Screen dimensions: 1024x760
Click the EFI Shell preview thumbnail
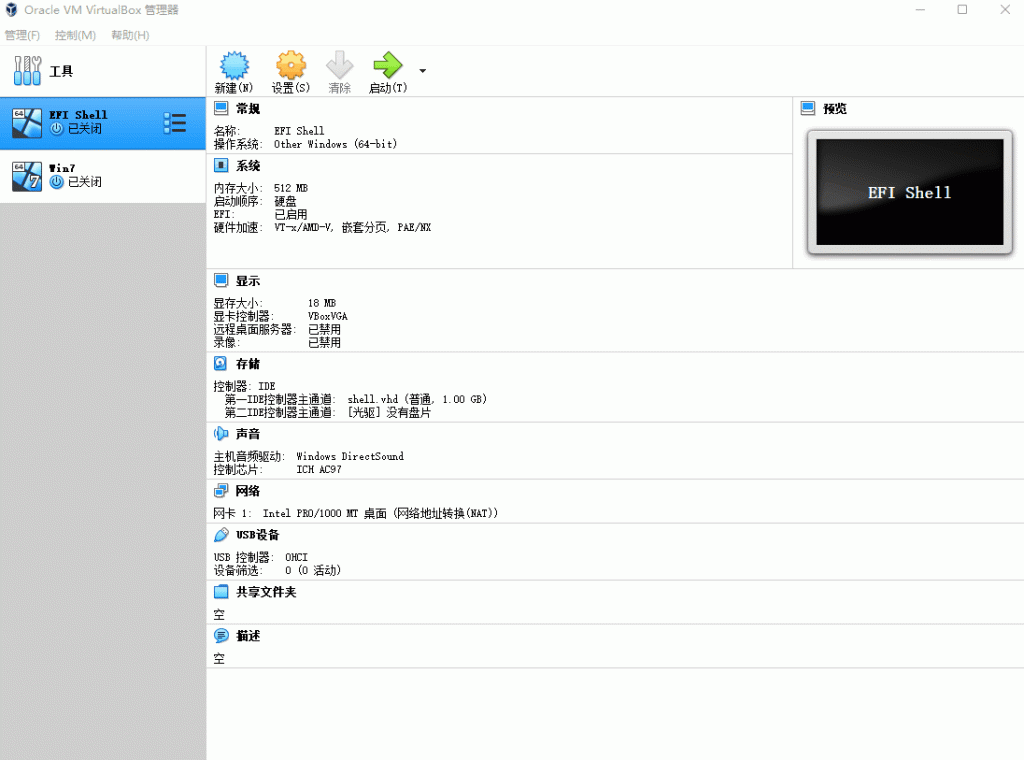[x=909, y=192]
